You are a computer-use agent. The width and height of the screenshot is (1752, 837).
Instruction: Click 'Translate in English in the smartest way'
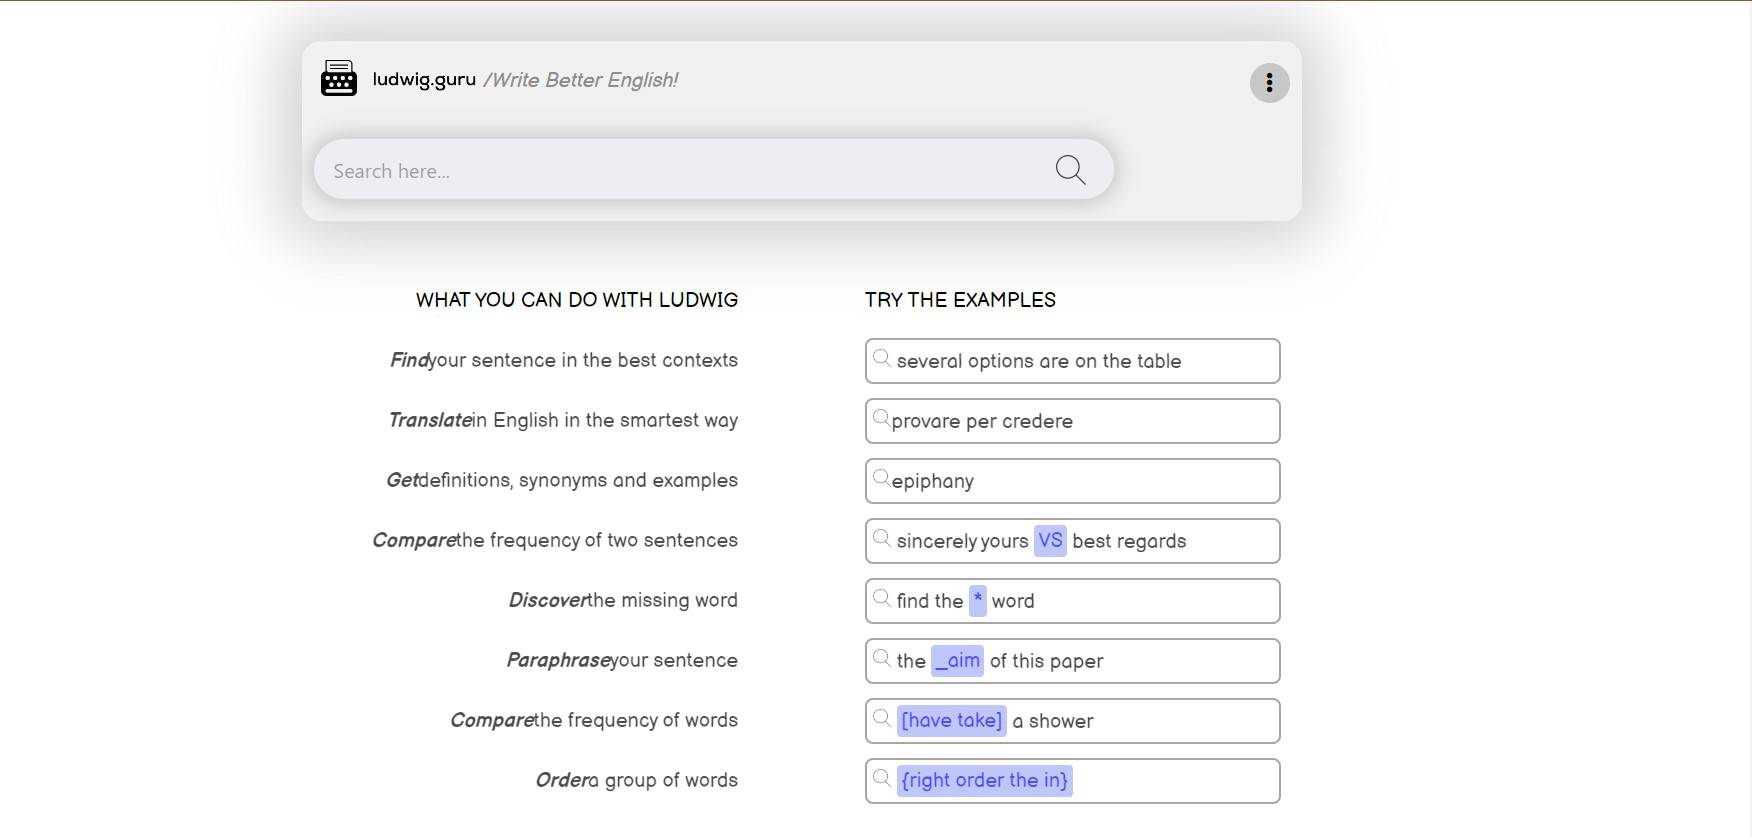pyautogui.click(x=563, y=420)
